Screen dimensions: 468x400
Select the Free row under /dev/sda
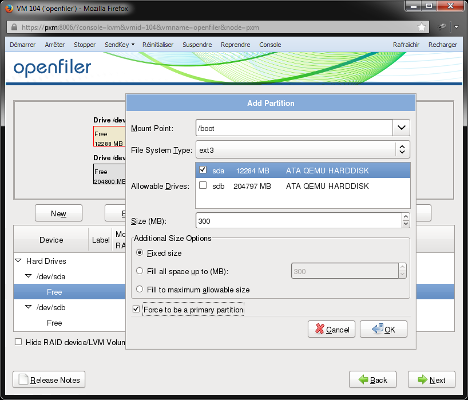click(x=69, y=292)
